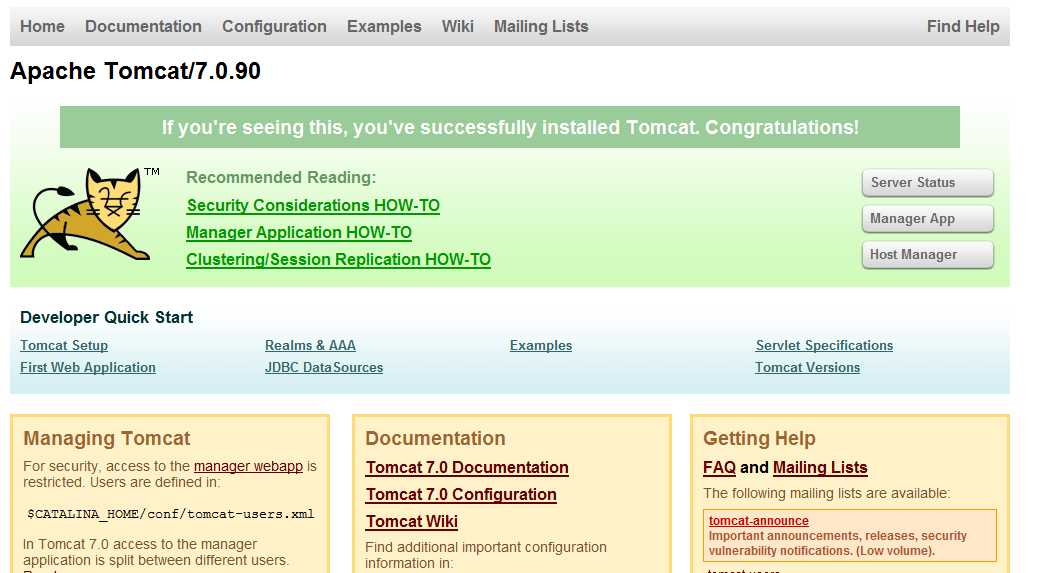This screenshot has height=573, width=1054.
Task: Click the Documentation box heading
Action: coord(436,438)
